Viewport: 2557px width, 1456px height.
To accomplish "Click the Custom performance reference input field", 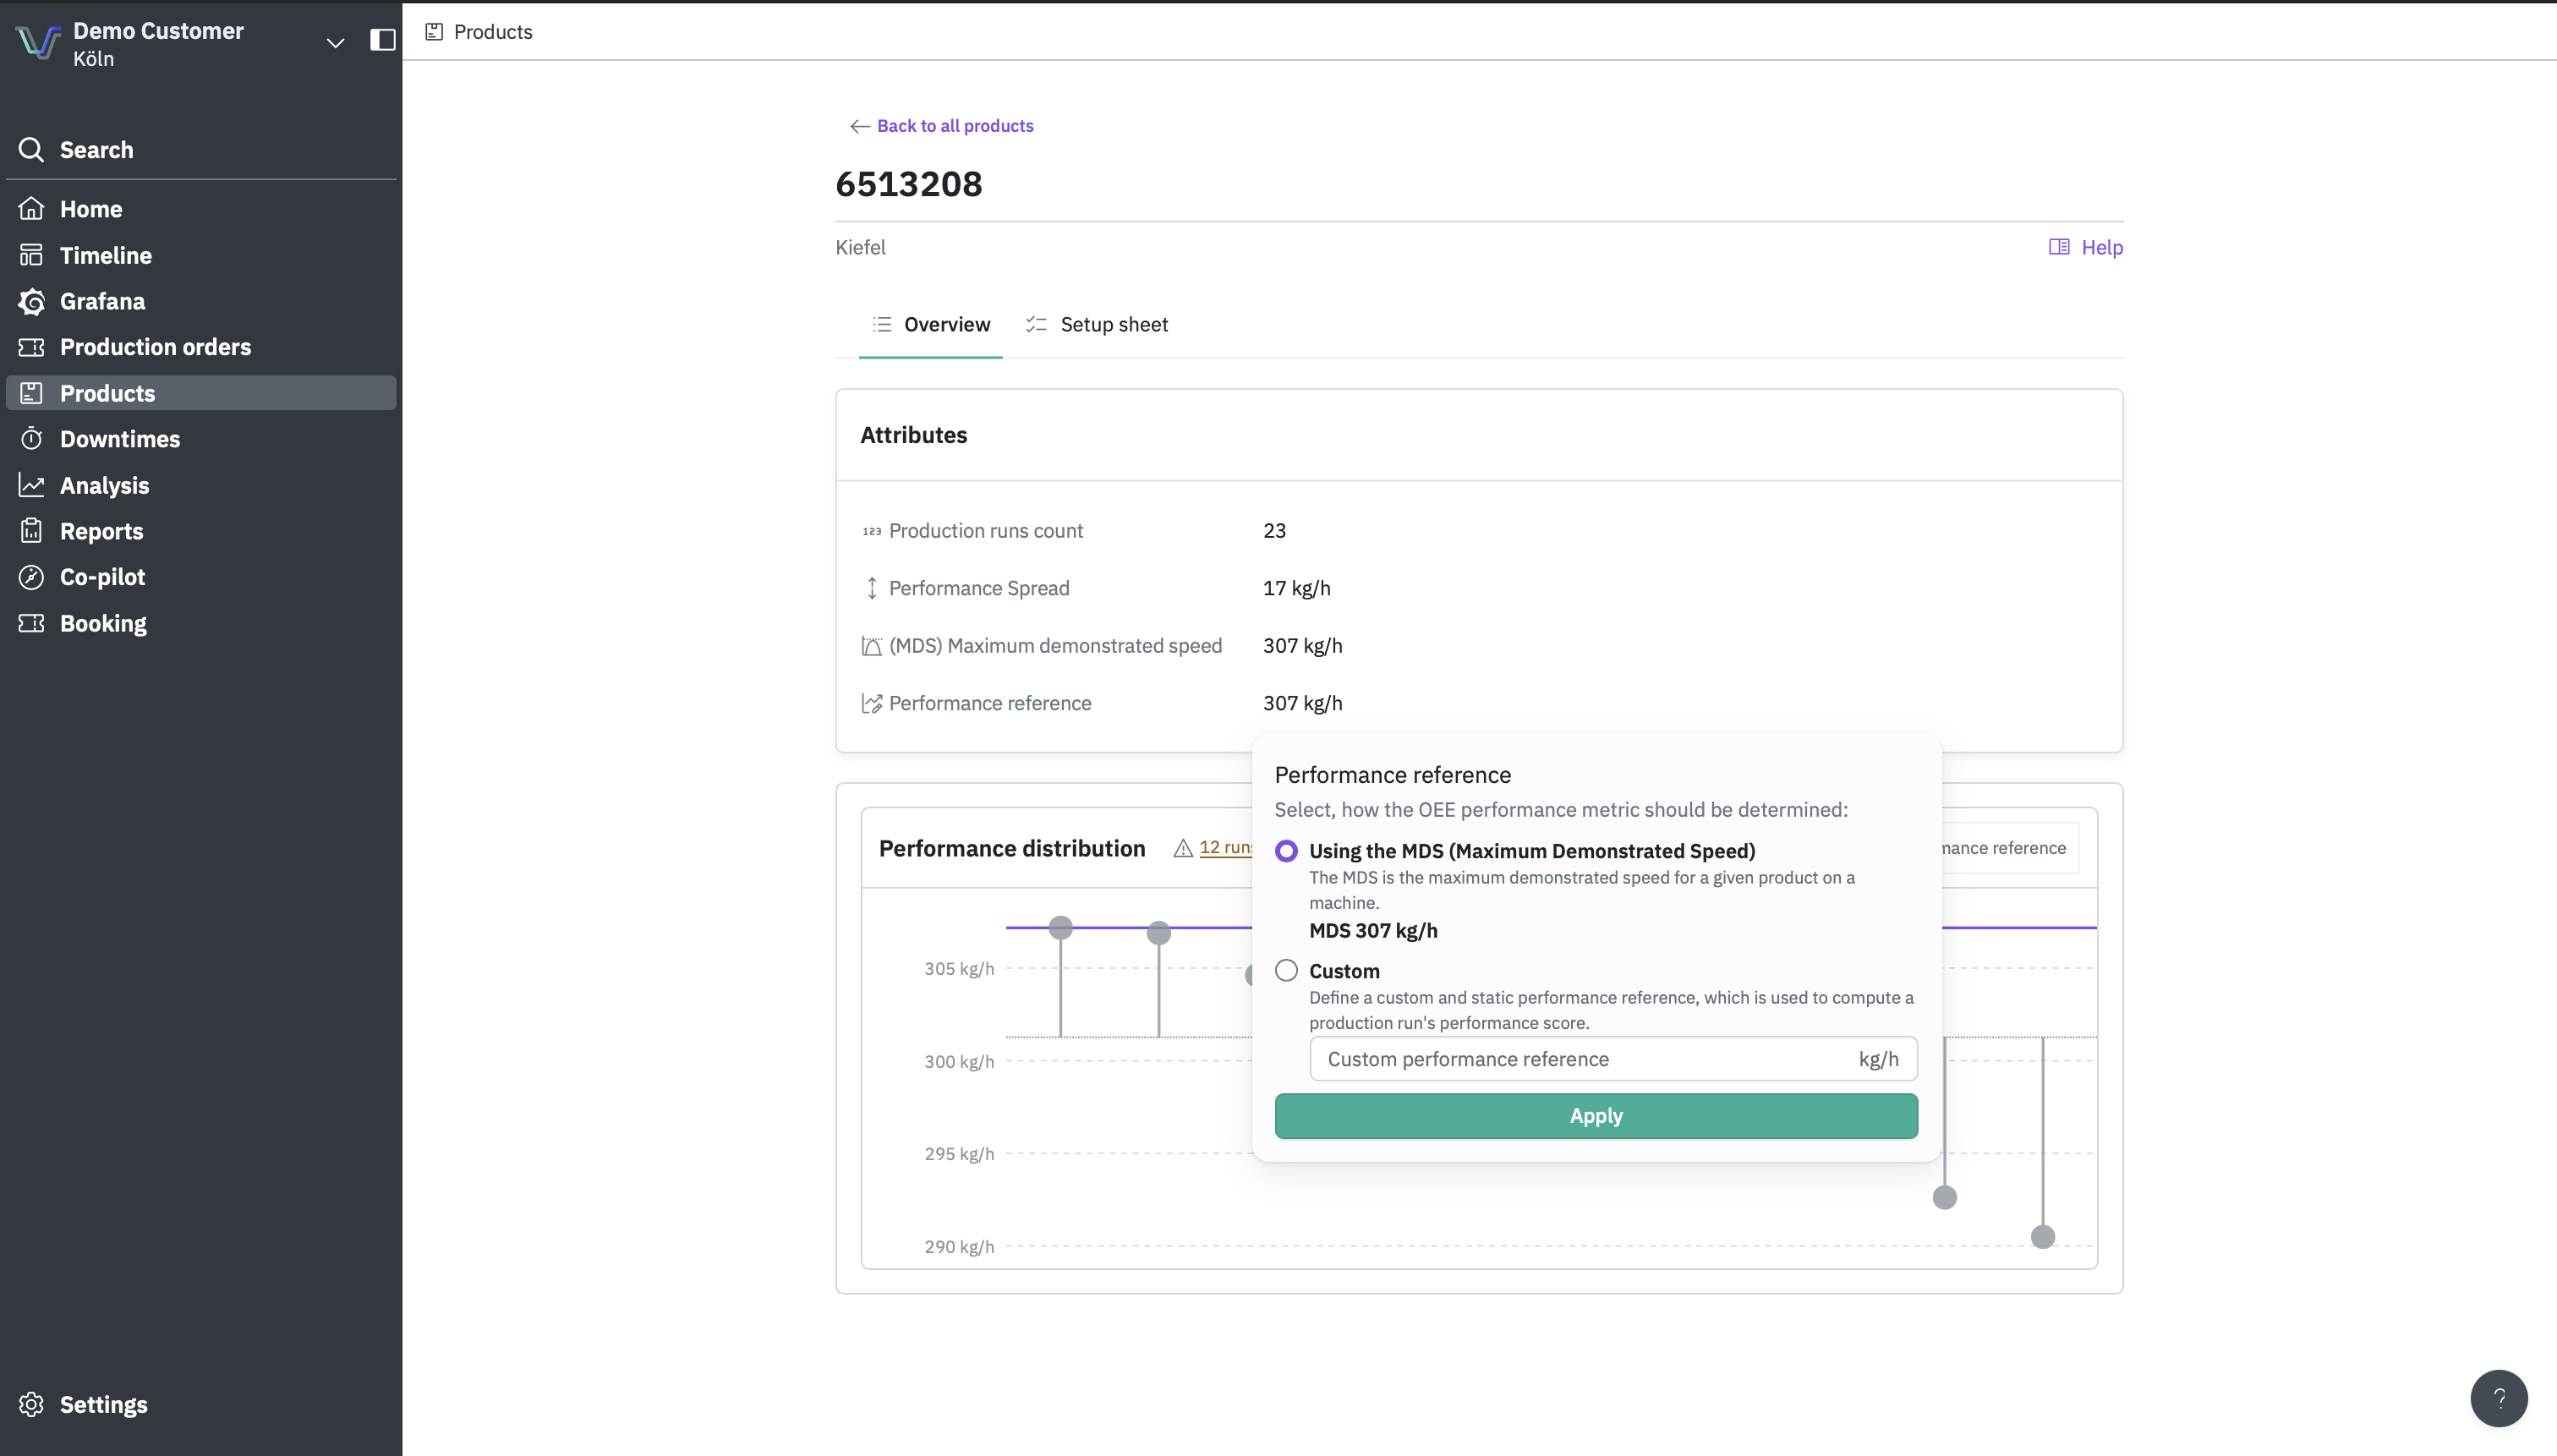I will pos(1613,1059).
